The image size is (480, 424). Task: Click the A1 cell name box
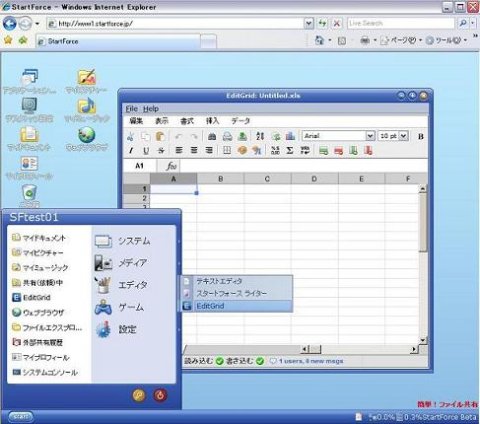pyautogui.click(x=139, y=166)
